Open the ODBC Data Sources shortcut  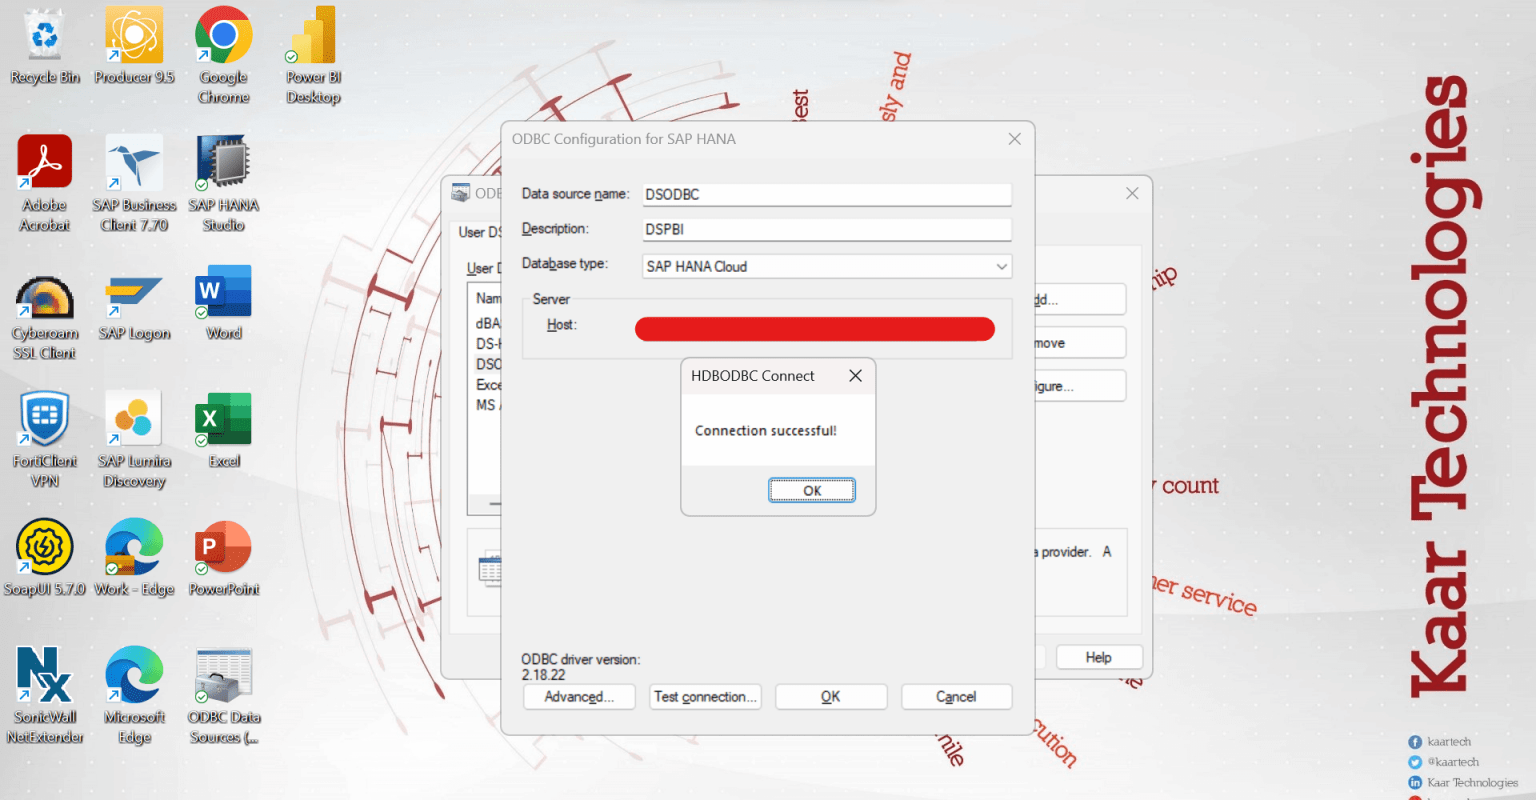pos(222,670)
